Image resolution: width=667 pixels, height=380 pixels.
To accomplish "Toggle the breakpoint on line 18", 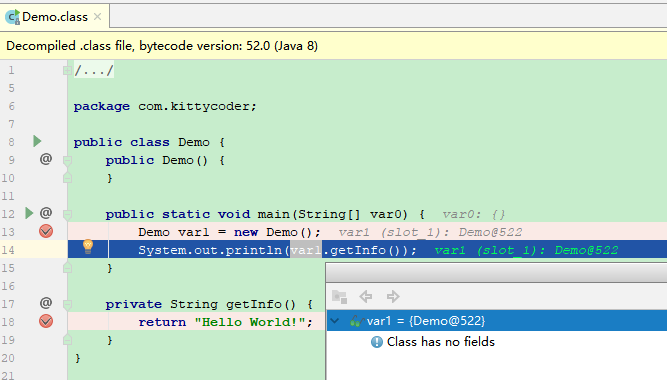I will pyautogui.click(x=46, y=321).
